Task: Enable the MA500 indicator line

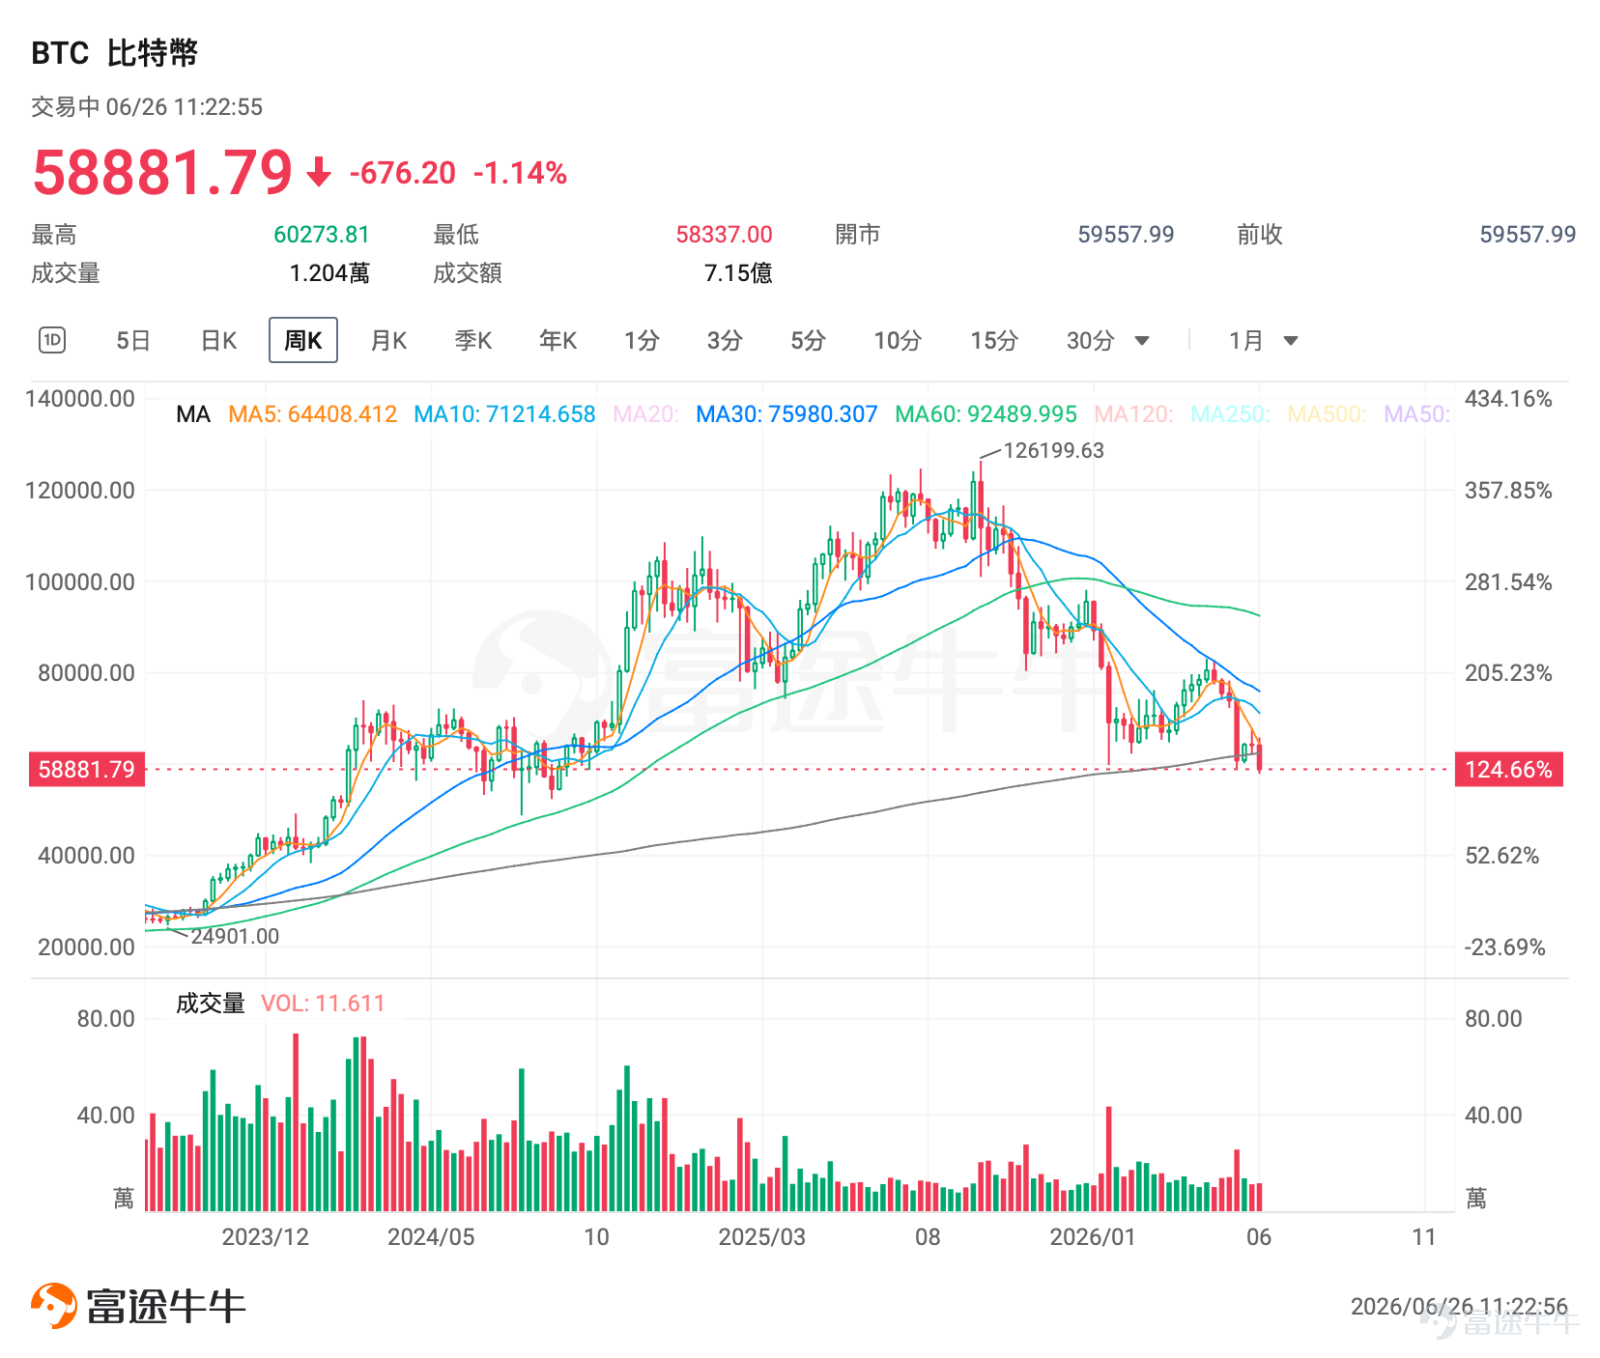Action: [x=1327, y=414]
